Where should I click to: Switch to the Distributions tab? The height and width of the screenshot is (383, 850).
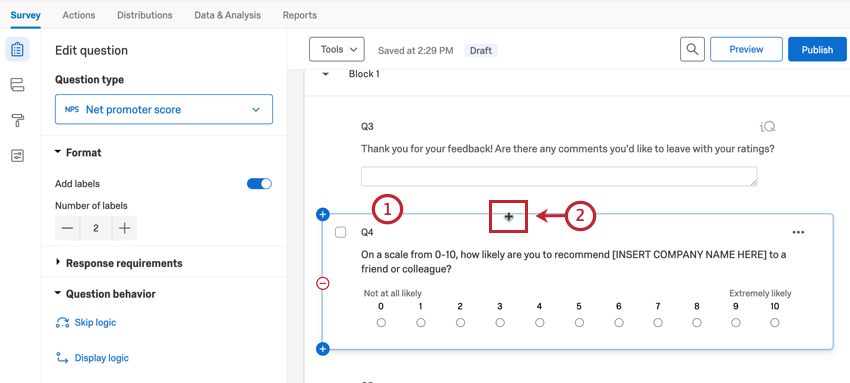click(x=145, y=15)
